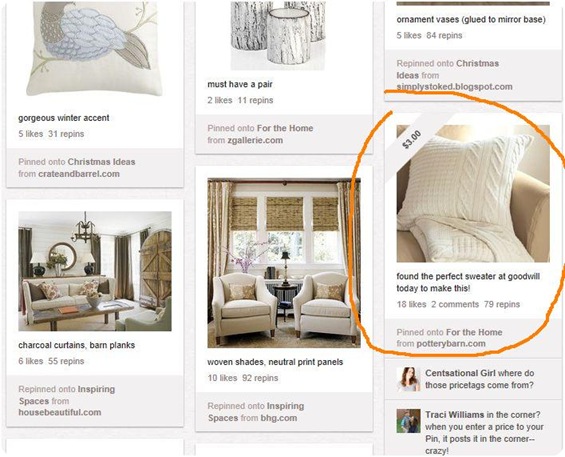Visit housebeautiful.com source link
565x457 pixels.
click(x=60, y=412)
